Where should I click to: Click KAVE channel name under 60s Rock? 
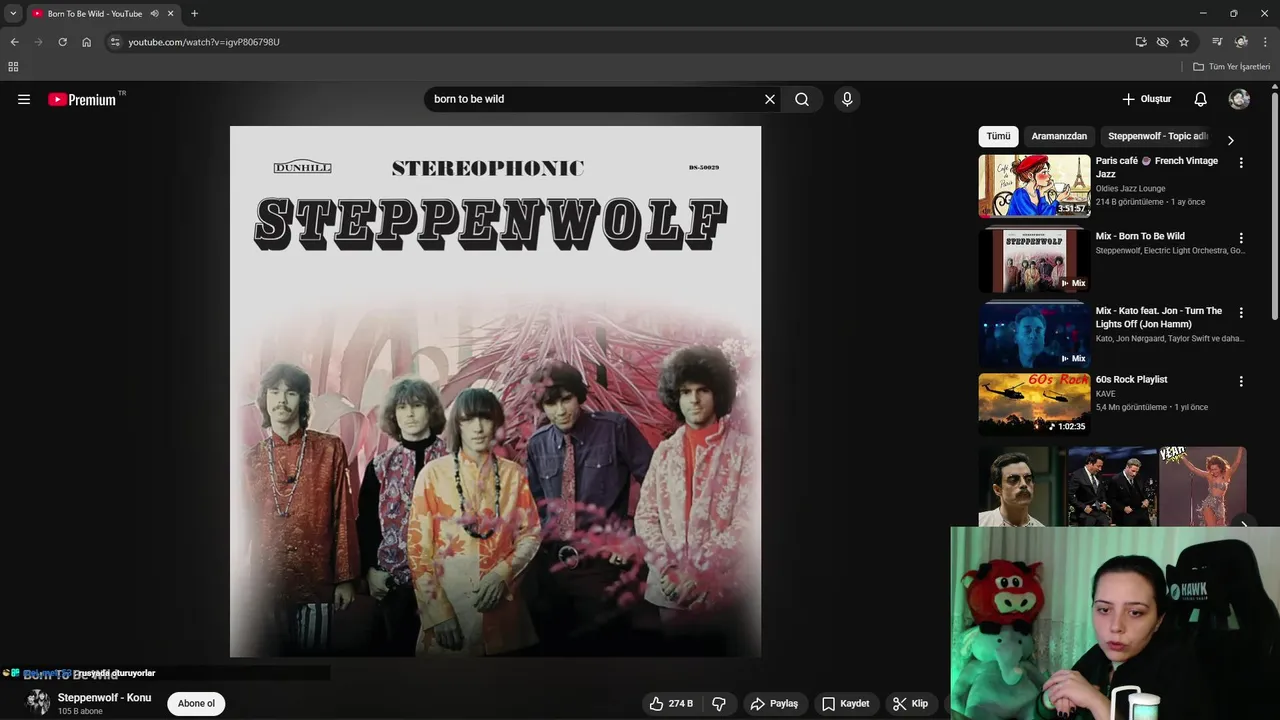tap(1105, 394)
